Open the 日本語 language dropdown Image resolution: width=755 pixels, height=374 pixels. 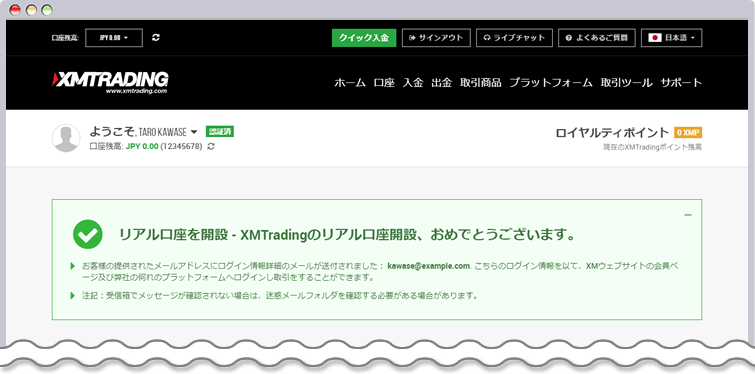(671, 38)
